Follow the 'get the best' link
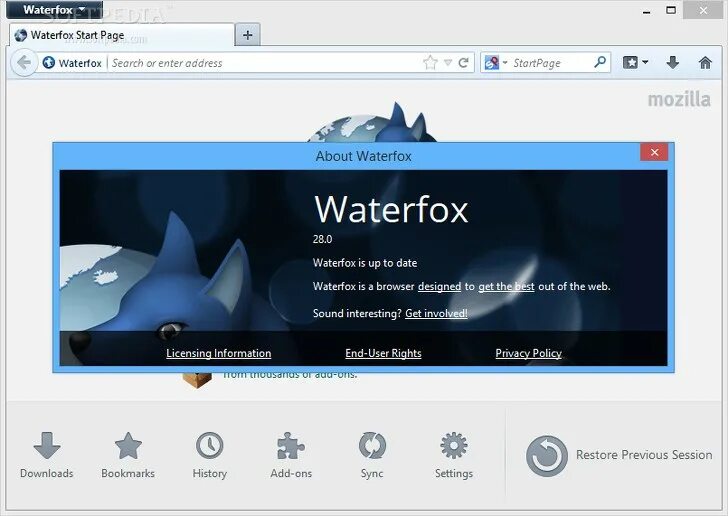This screenshot has height=516, width=728. pyautogui.click(x=506, y=287)
